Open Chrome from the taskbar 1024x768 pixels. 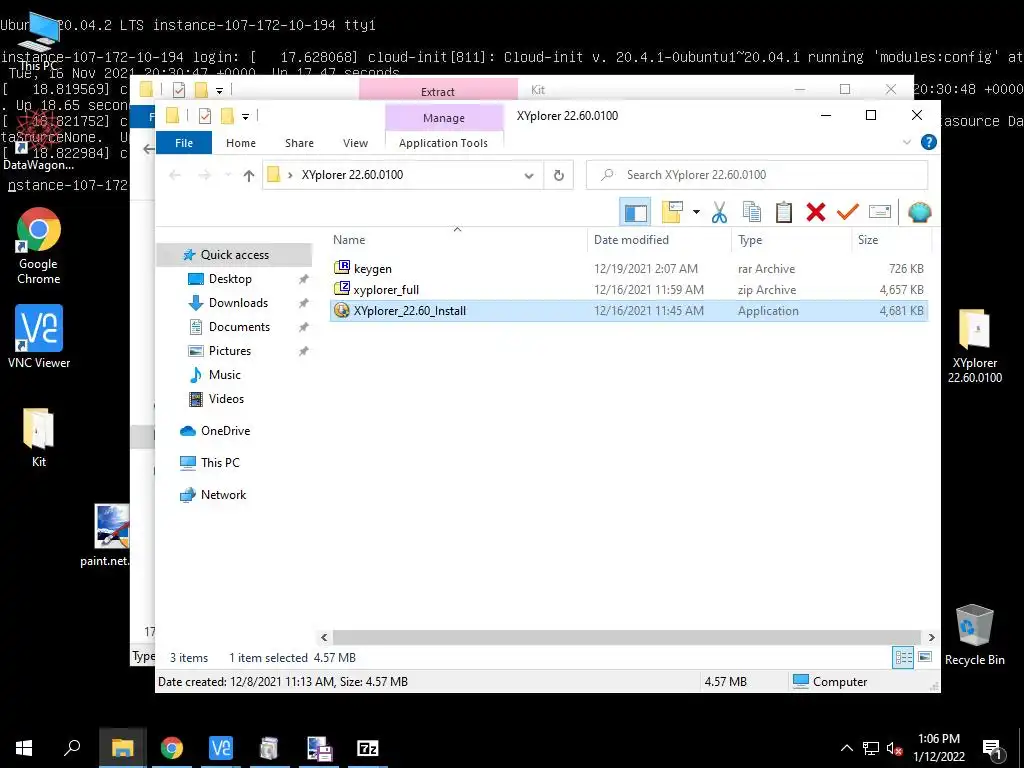click(172, 748)
